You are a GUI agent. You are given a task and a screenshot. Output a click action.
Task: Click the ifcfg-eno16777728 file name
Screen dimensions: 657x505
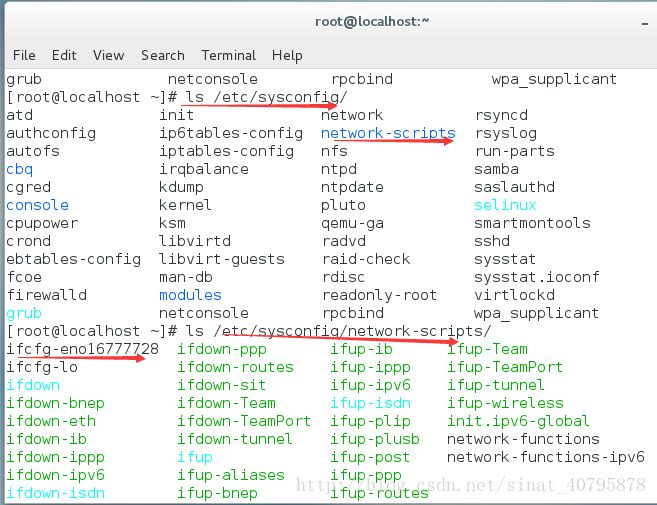click(83, 349)
